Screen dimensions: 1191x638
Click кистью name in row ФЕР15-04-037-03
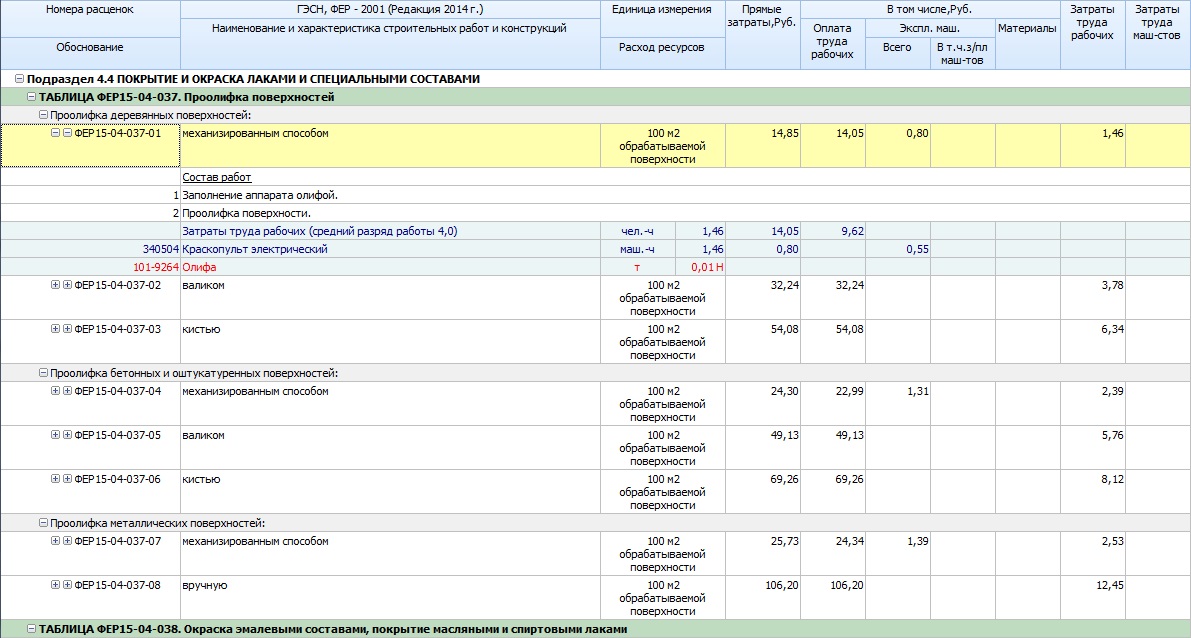pyautogui.click(x=201, y=329)
